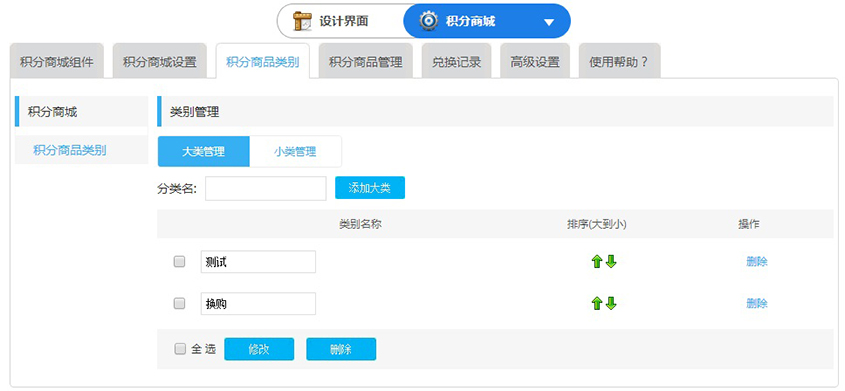Click the blue 删除 button at bottom
This screenshot has height=391, width=845.
click(x=341, y=349)
